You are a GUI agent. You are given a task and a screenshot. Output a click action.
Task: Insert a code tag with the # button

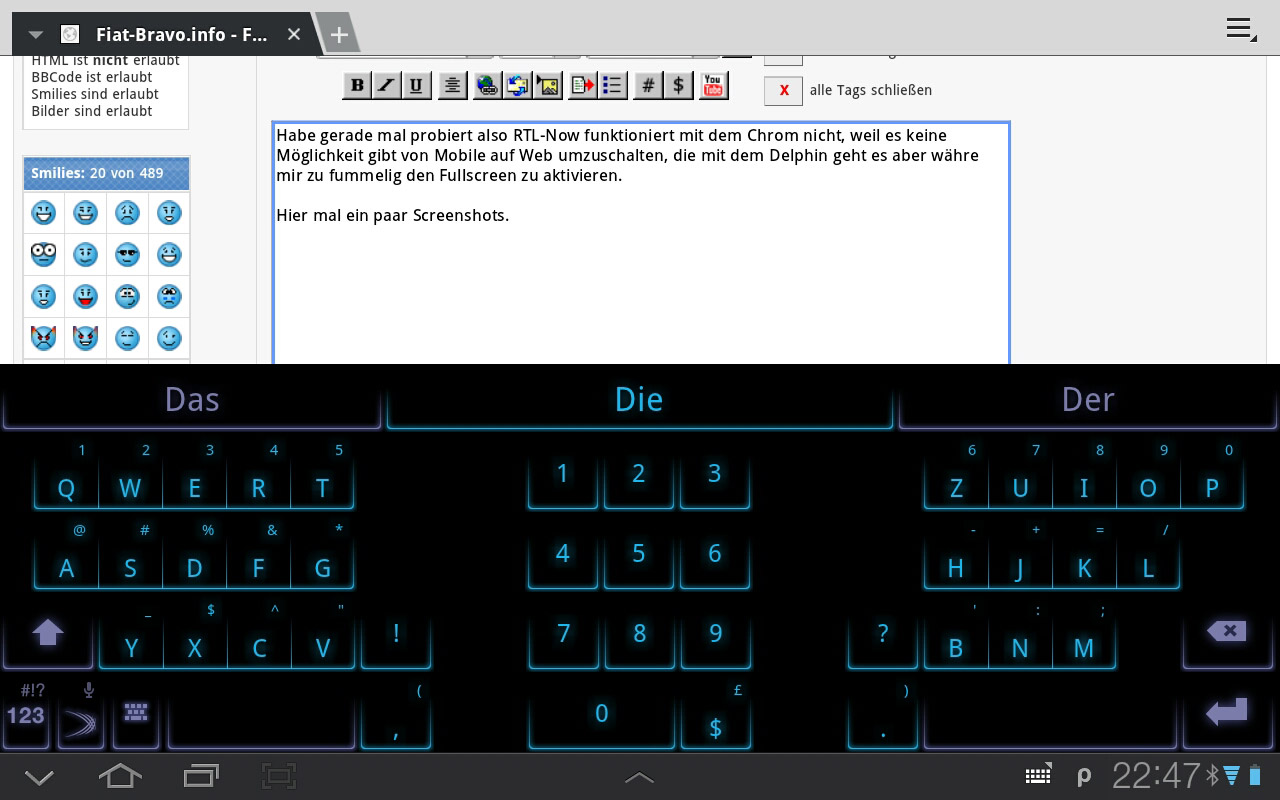[648, 86]
